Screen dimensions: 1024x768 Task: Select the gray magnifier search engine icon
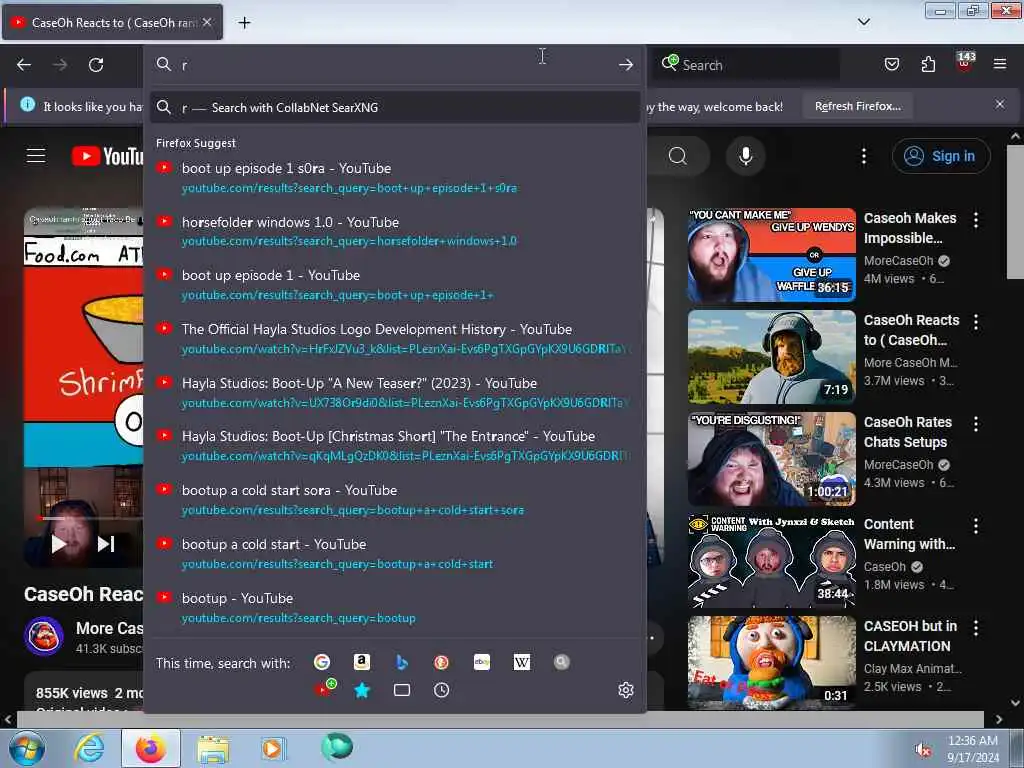pyautogui.click(x=561, y=662)
